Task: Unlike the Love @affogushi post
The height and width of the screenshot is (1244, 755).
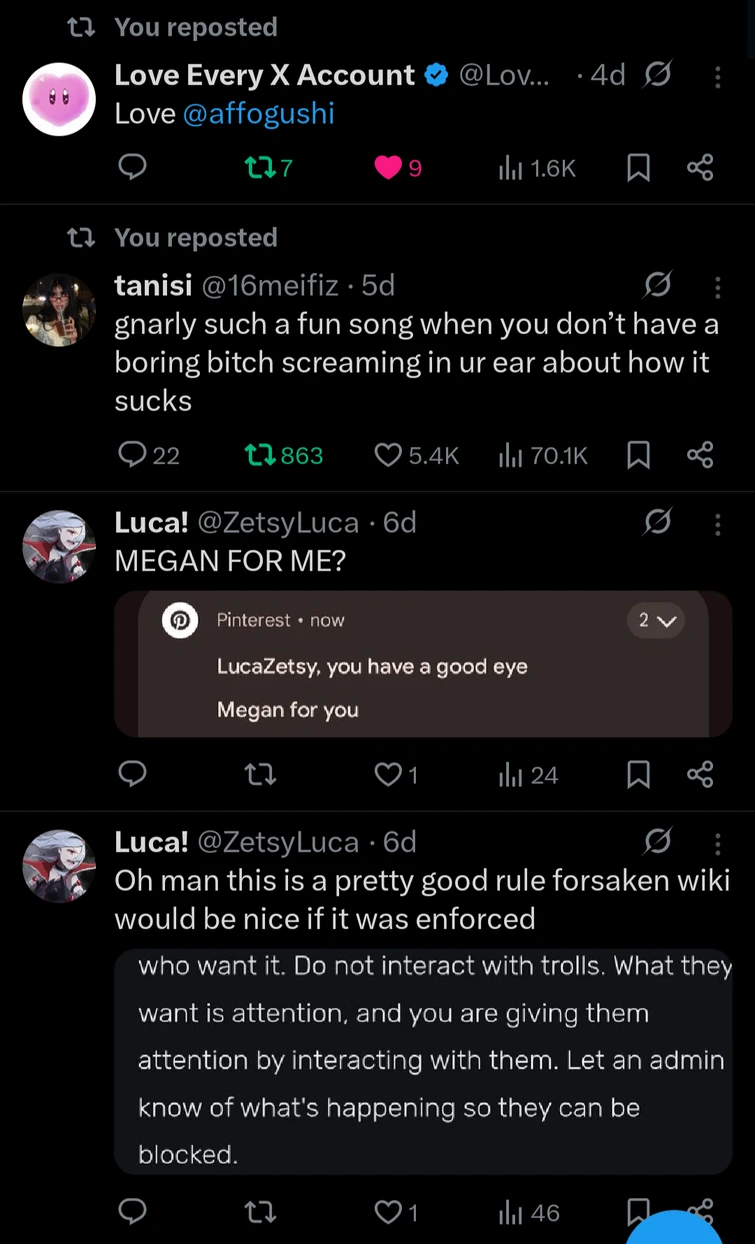Action: tap(388, 168)
